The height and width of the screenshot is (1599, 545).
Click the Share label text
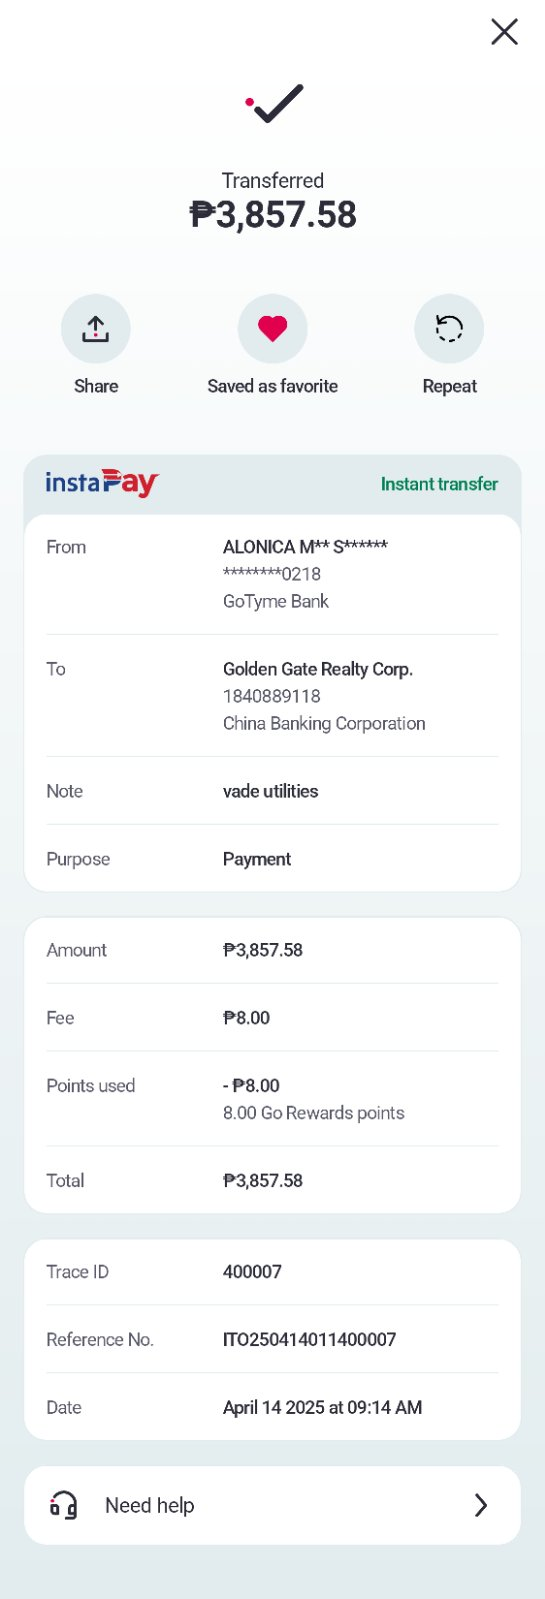coord(96,386)
